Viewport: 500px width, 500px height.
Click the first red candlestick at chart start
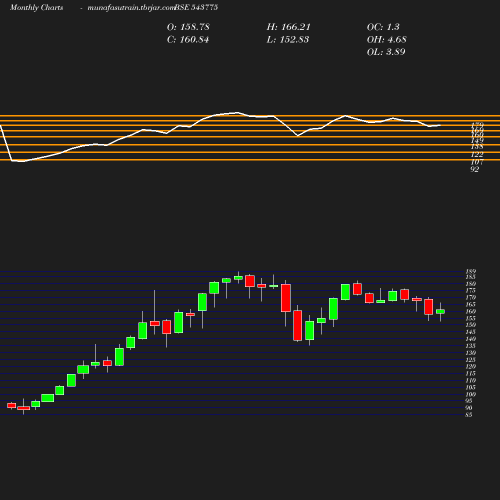12,405
